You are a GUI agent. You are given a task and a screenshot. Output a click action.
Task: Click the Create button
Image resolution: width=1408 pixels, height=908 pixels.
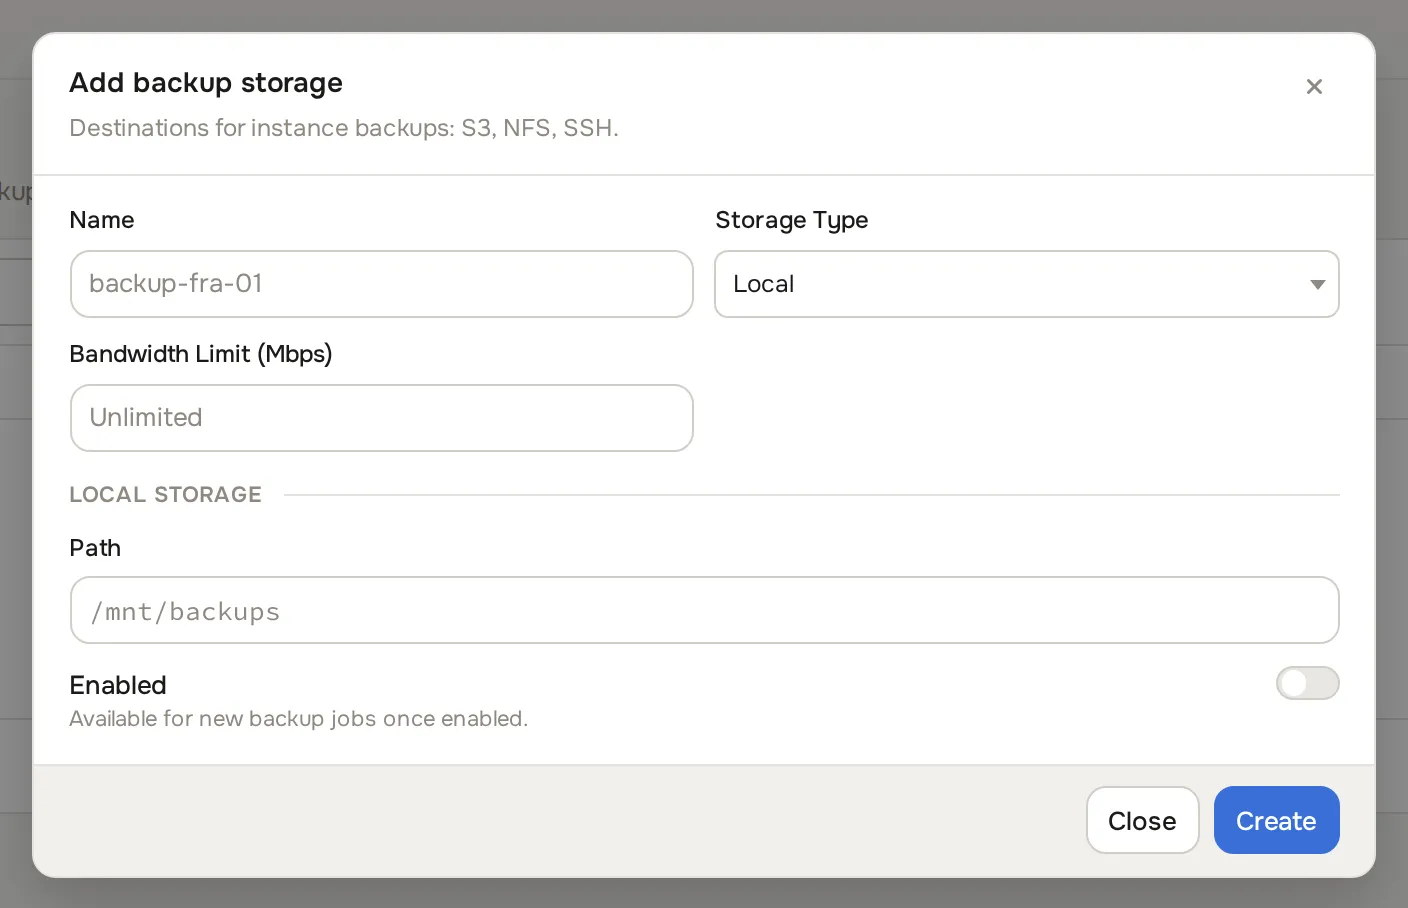tap(1277, 820)
